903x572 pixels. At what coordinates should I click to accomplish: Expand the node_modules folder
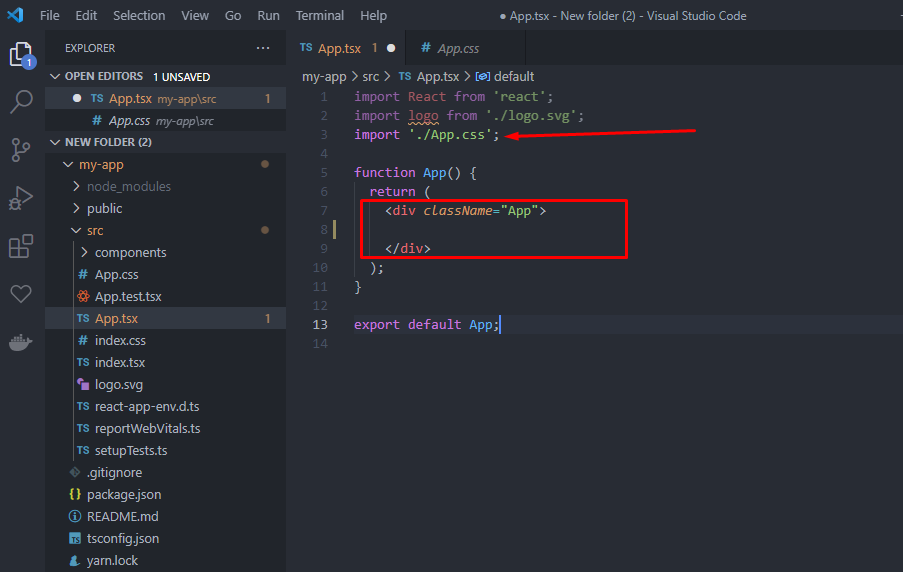click(129, 186)
